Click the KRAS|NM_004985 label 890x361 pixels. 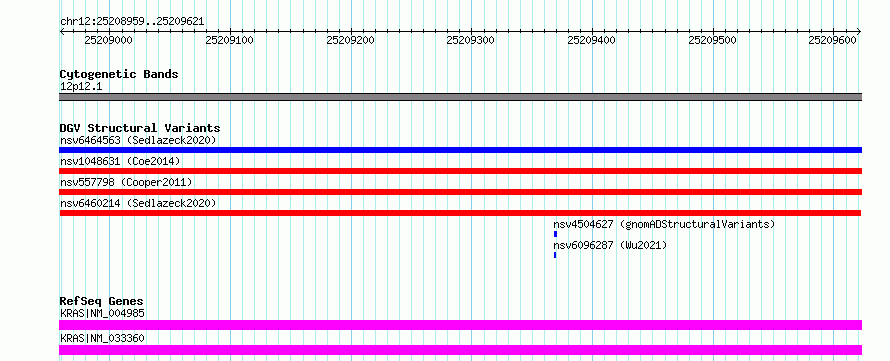102,313
